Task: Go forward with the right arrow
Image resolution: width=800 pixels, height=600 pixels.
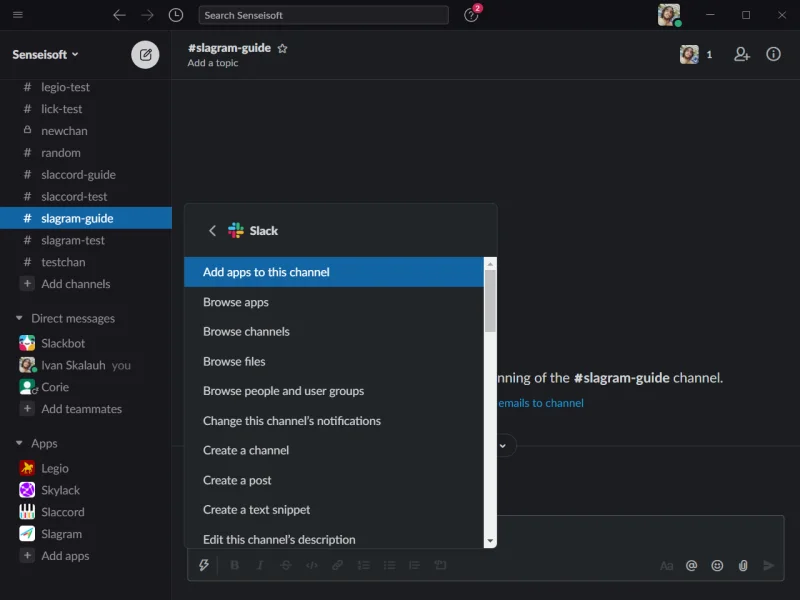Action: [147, 15]
